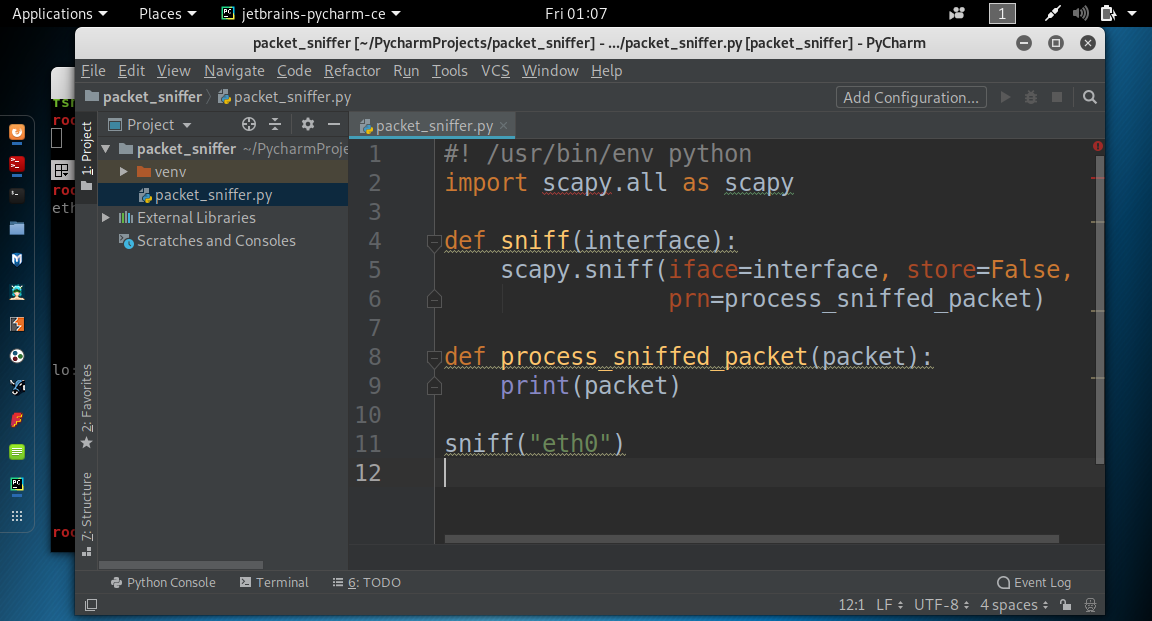1152x621 pixels.
Task: Click Add Configuration button
Action: tap(910, 97)
